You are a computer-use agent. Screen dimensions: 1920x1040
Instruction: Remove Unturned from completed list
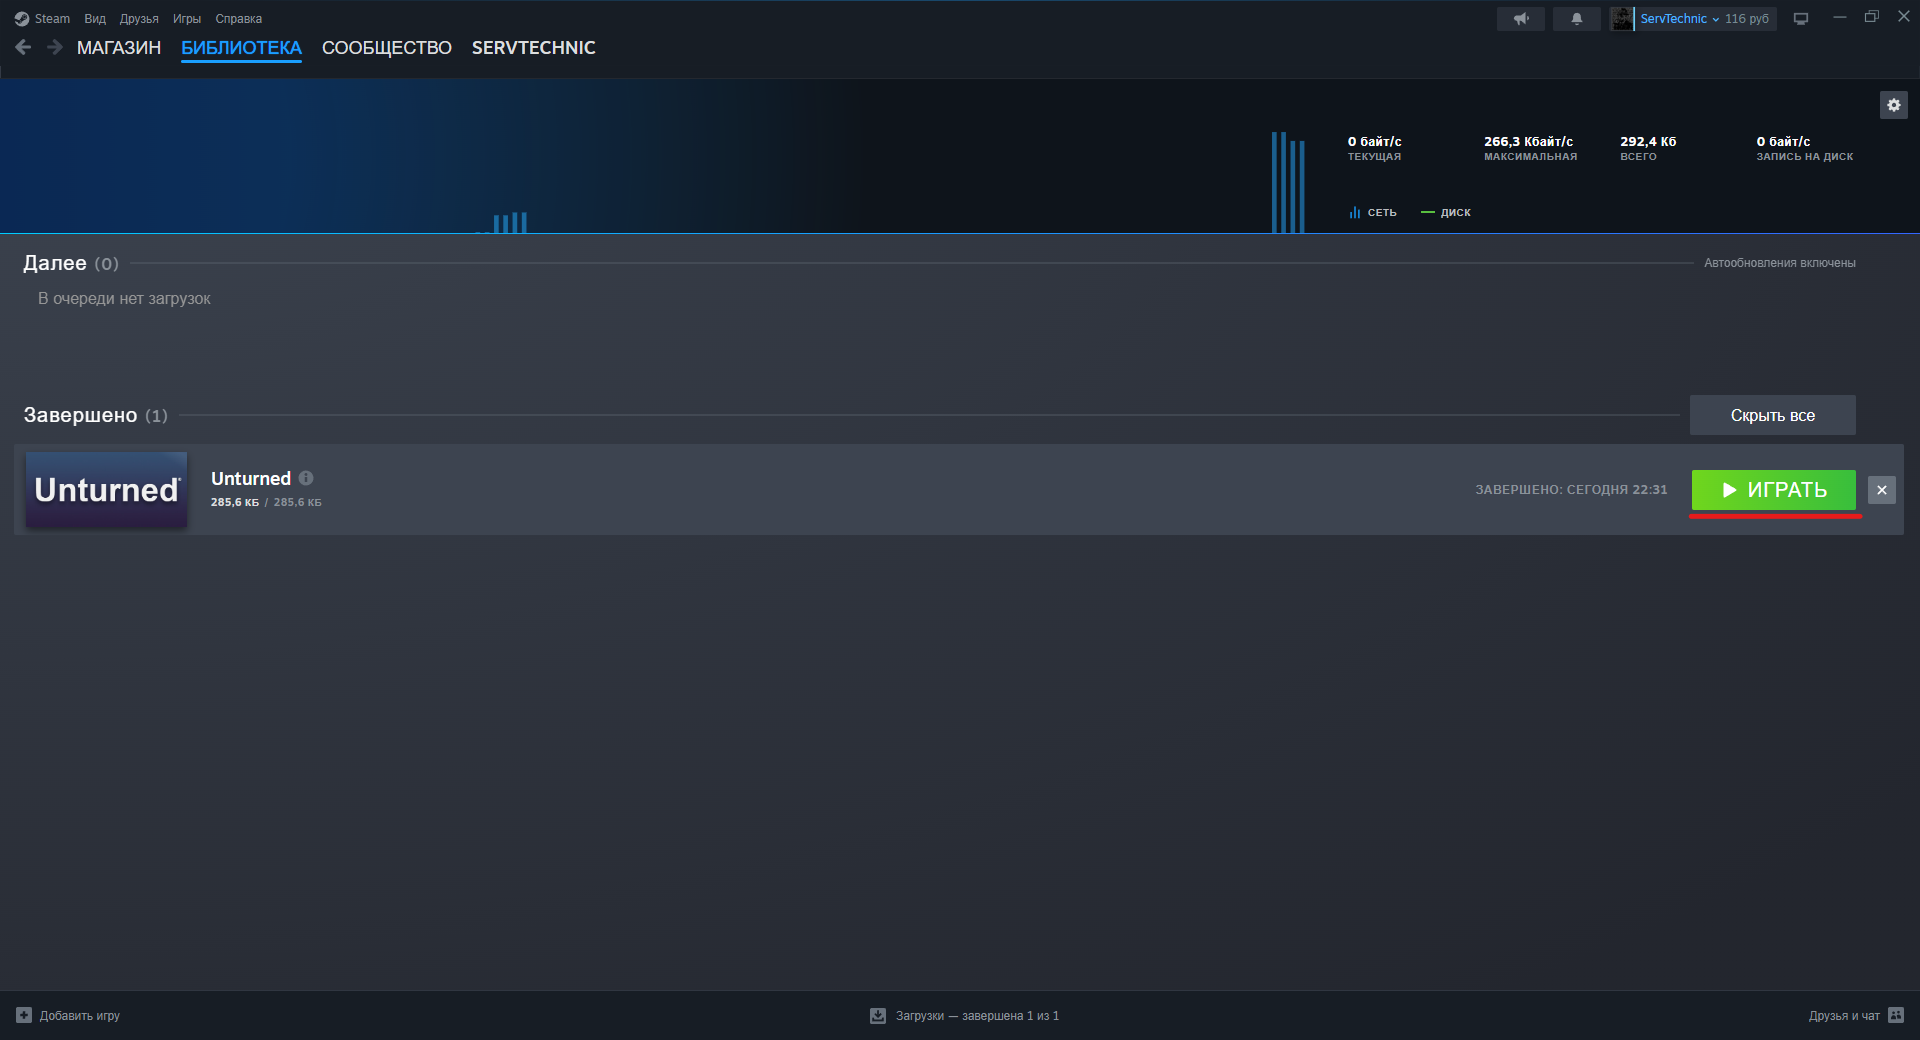click(1882, 490)
